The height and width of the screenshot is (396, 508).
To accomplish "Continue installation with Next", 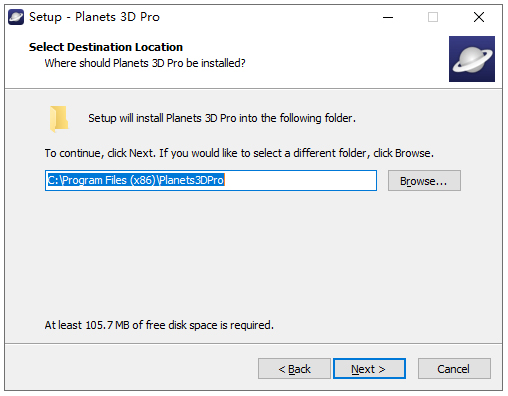I will (x=369, y=369).
